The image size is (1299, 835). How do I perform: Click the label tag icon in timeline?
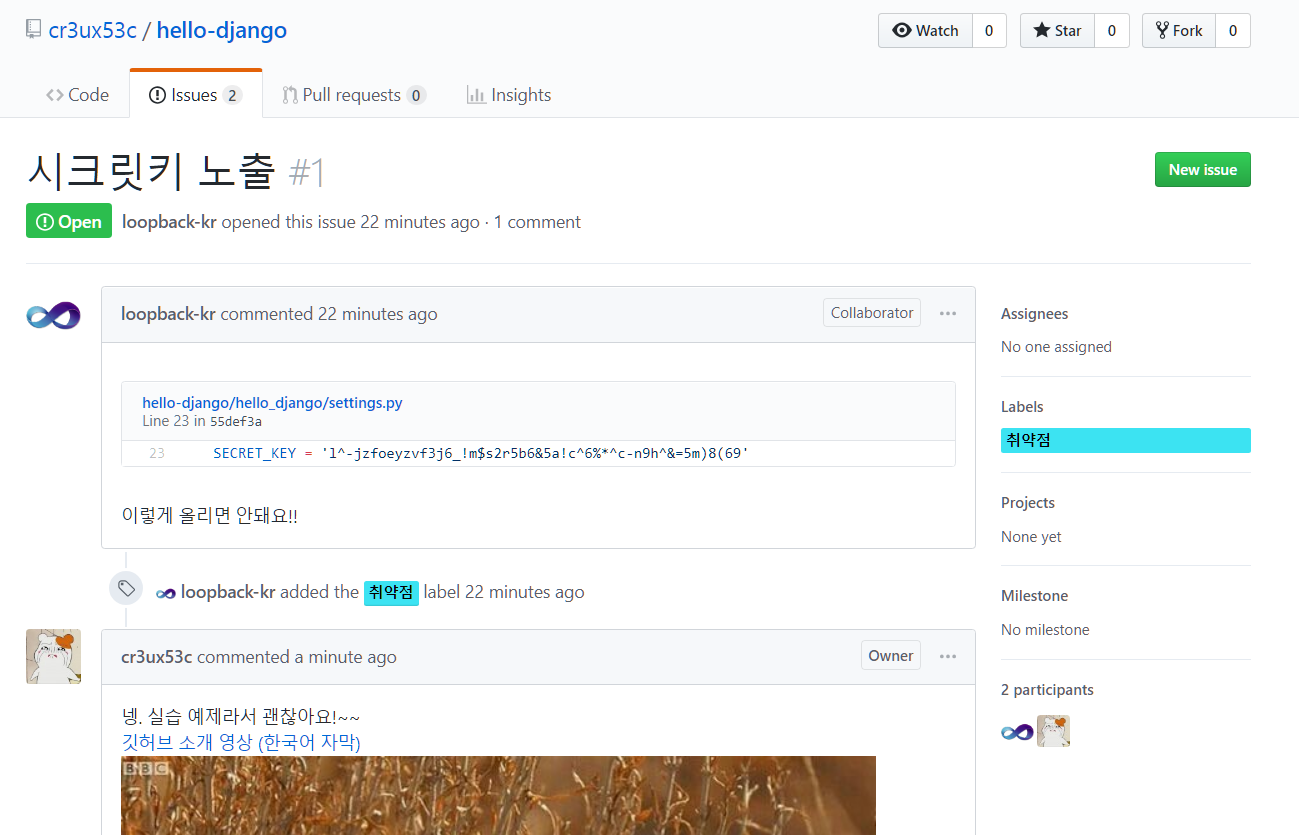tap(126, 588)
